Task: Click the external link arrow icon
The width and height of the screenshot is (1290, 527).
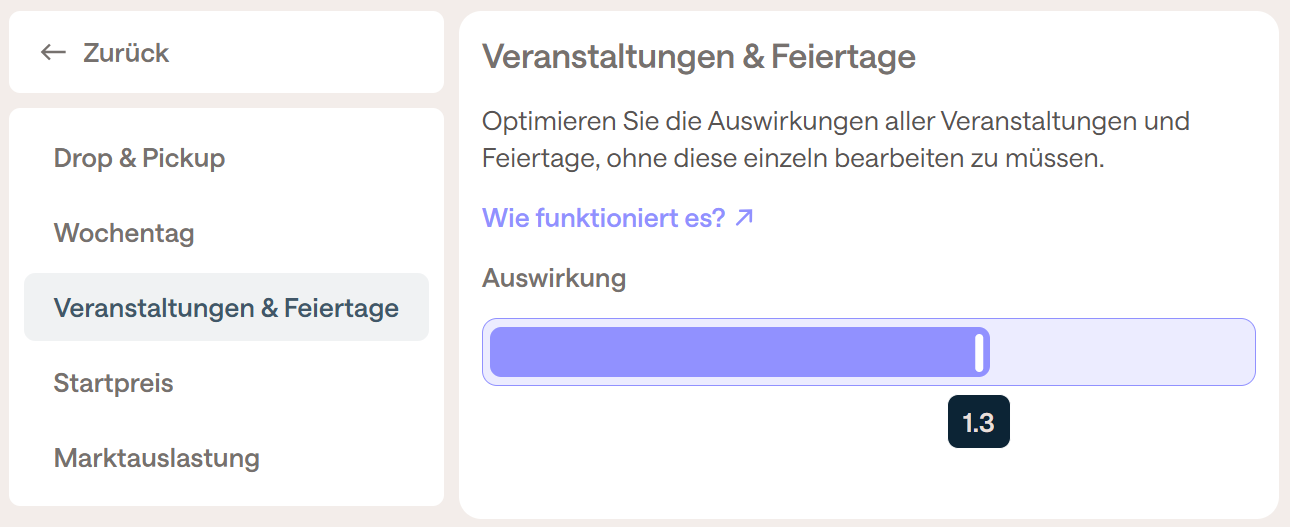Action: 744,217
